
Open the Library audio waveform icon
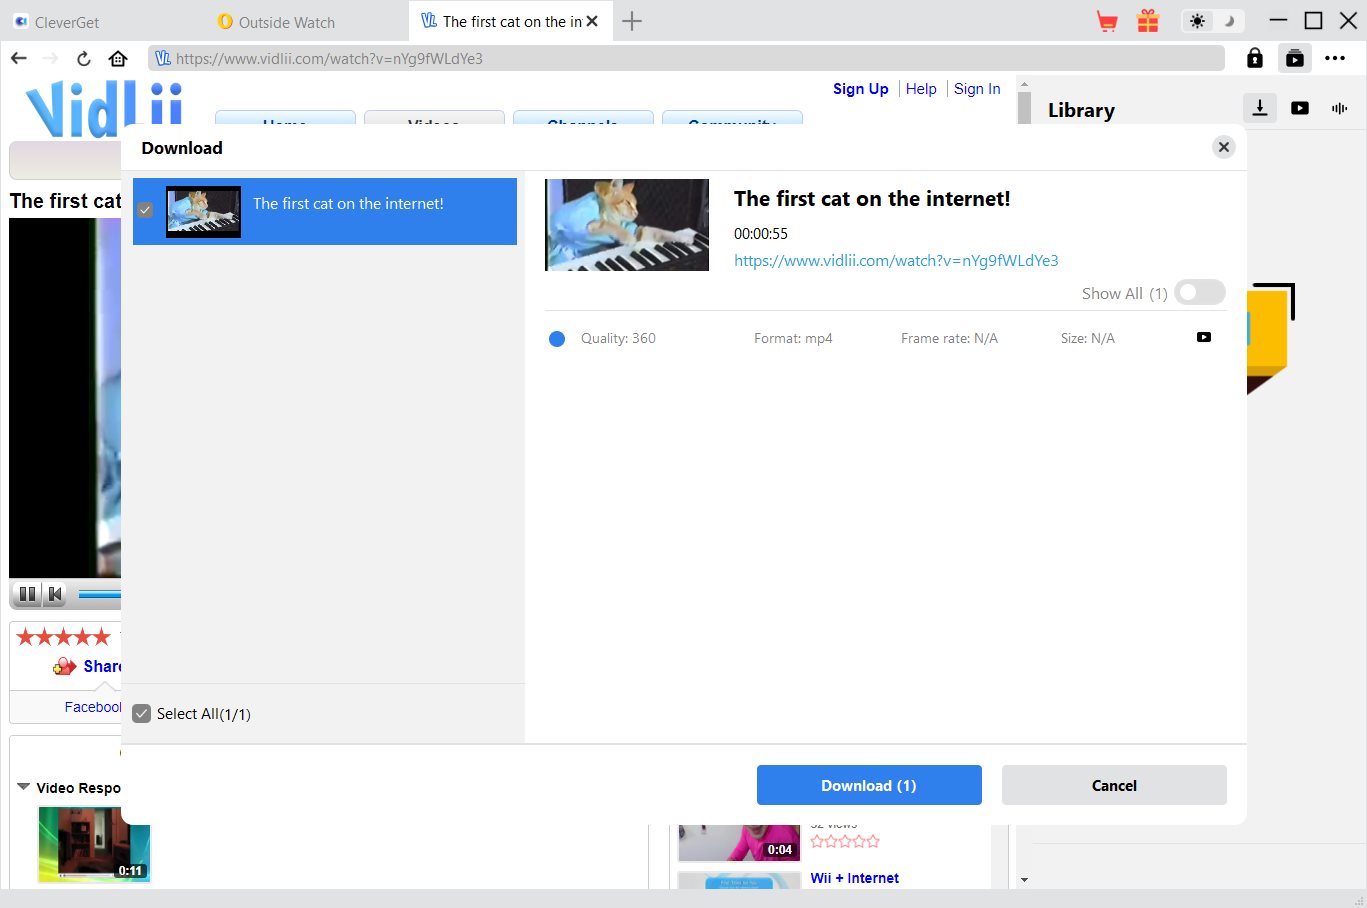(1339, 108)
